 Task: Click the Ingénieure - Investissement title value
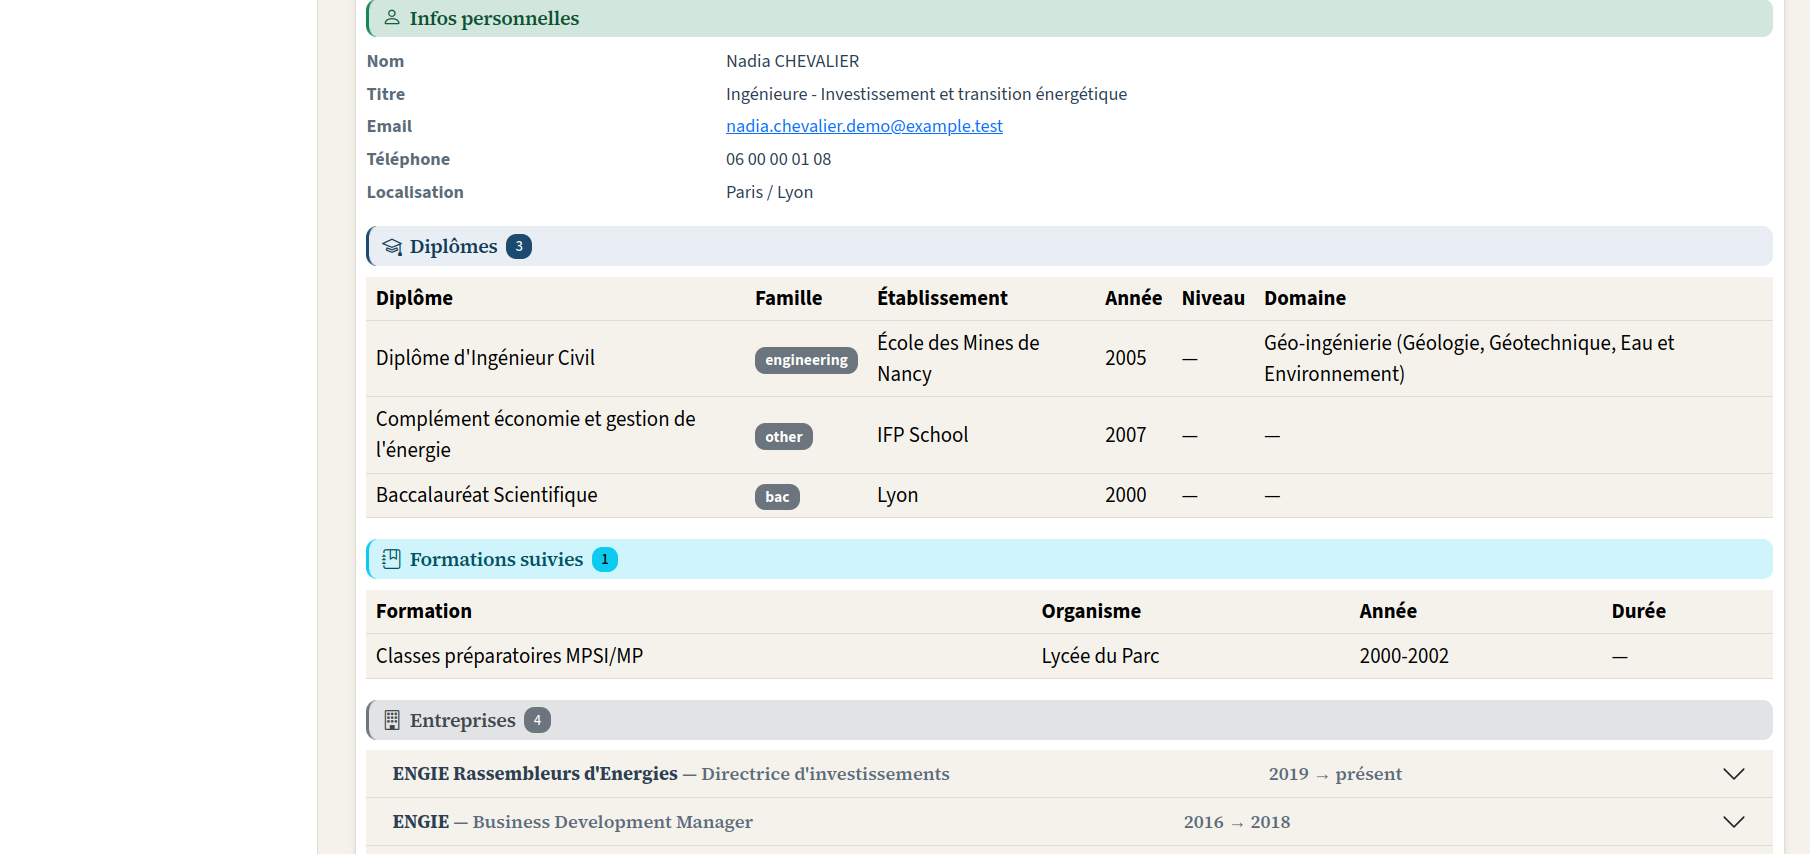[926, 94]
